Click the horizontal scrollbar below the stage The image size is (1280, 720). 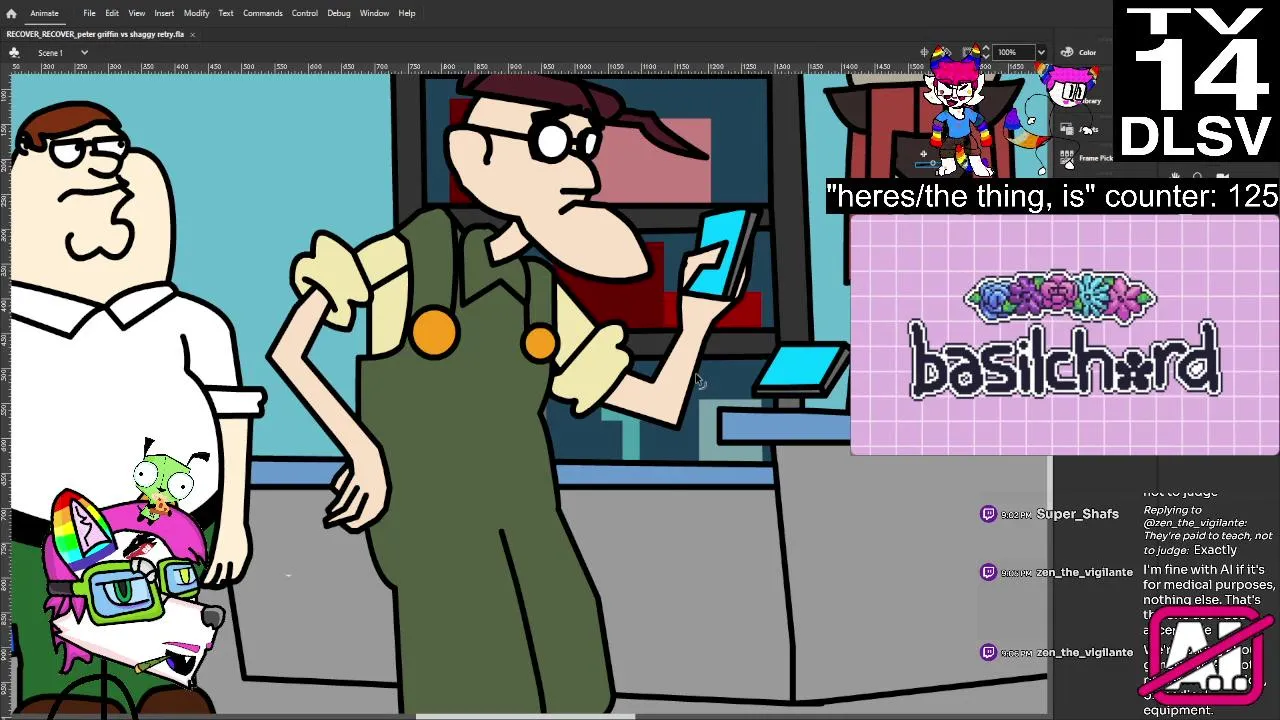tap(525, 715)
